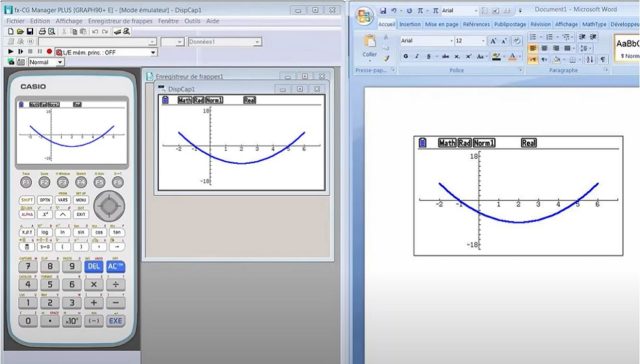The image size is (640, 364).
Task: Open the L/E mém. princ. OFF dropdown
Action: pos(153,52)
